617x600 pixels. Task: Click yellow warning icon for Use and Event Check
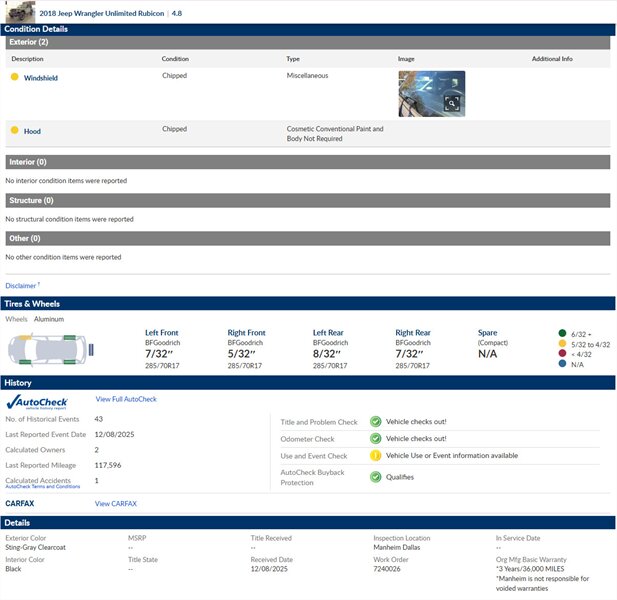[x=375, y=456]
